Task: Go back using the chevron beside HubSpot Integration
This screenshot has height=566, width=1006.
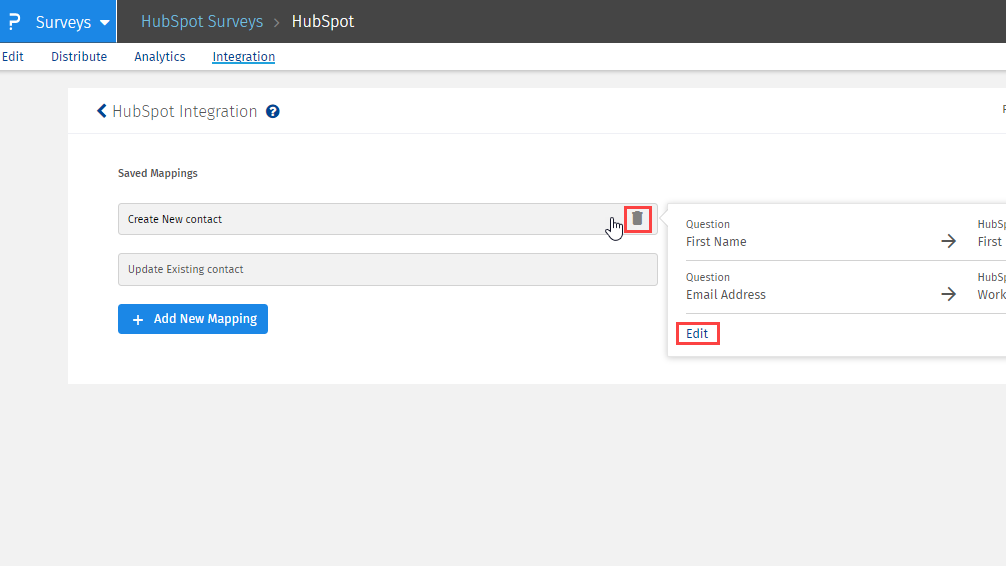Action: click(101, 111)
